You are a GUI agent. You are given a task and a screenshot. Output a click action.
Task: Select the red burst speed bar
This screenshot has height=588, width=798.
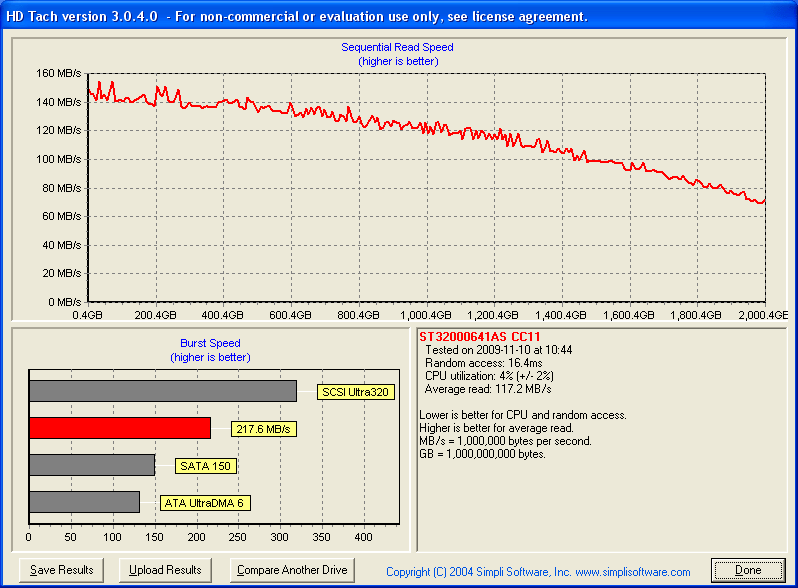point(120,428)
